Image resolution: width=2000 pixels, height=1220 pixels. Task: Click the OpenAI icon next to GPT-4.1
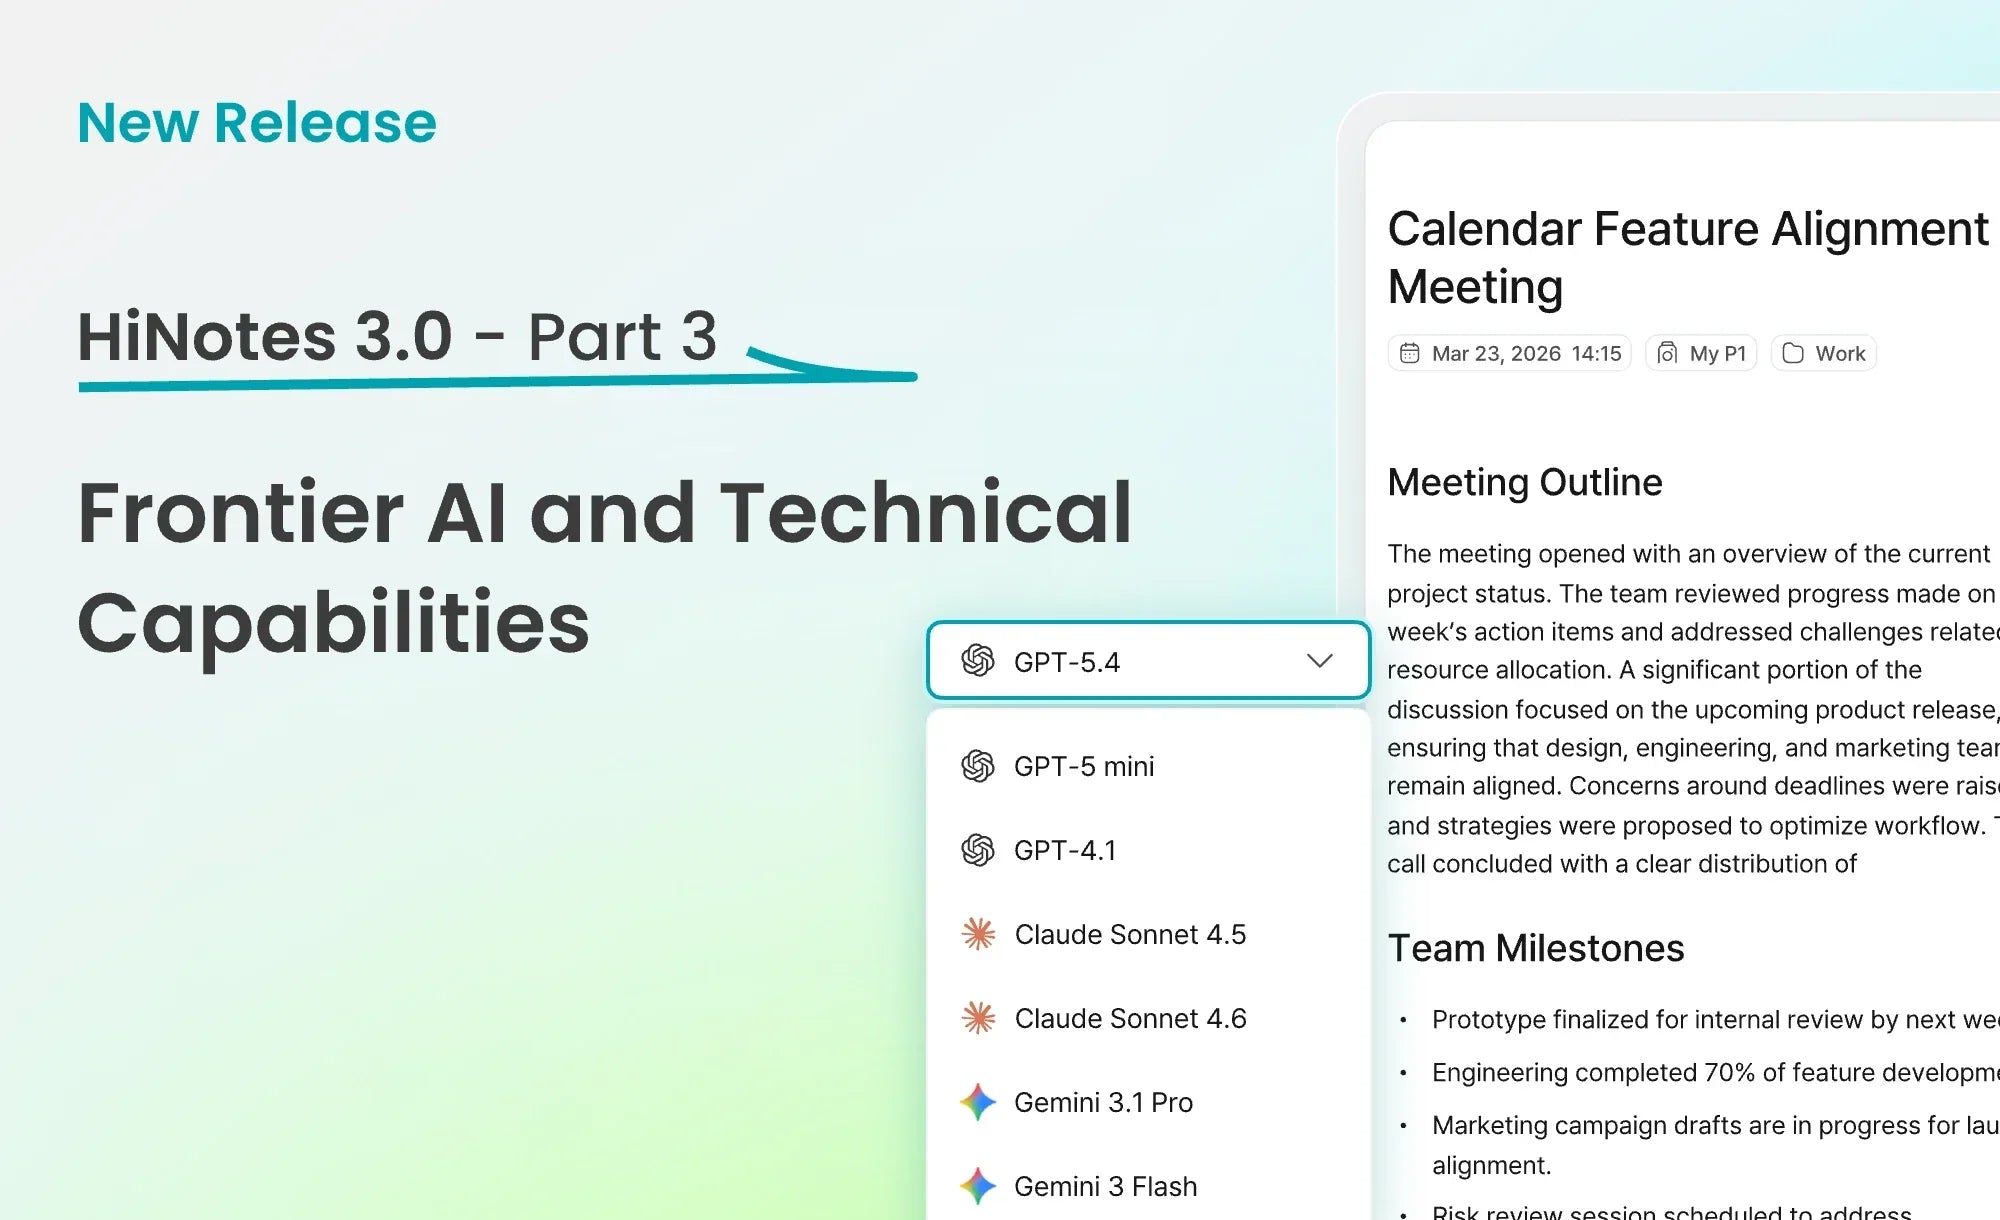pos(978,850)
